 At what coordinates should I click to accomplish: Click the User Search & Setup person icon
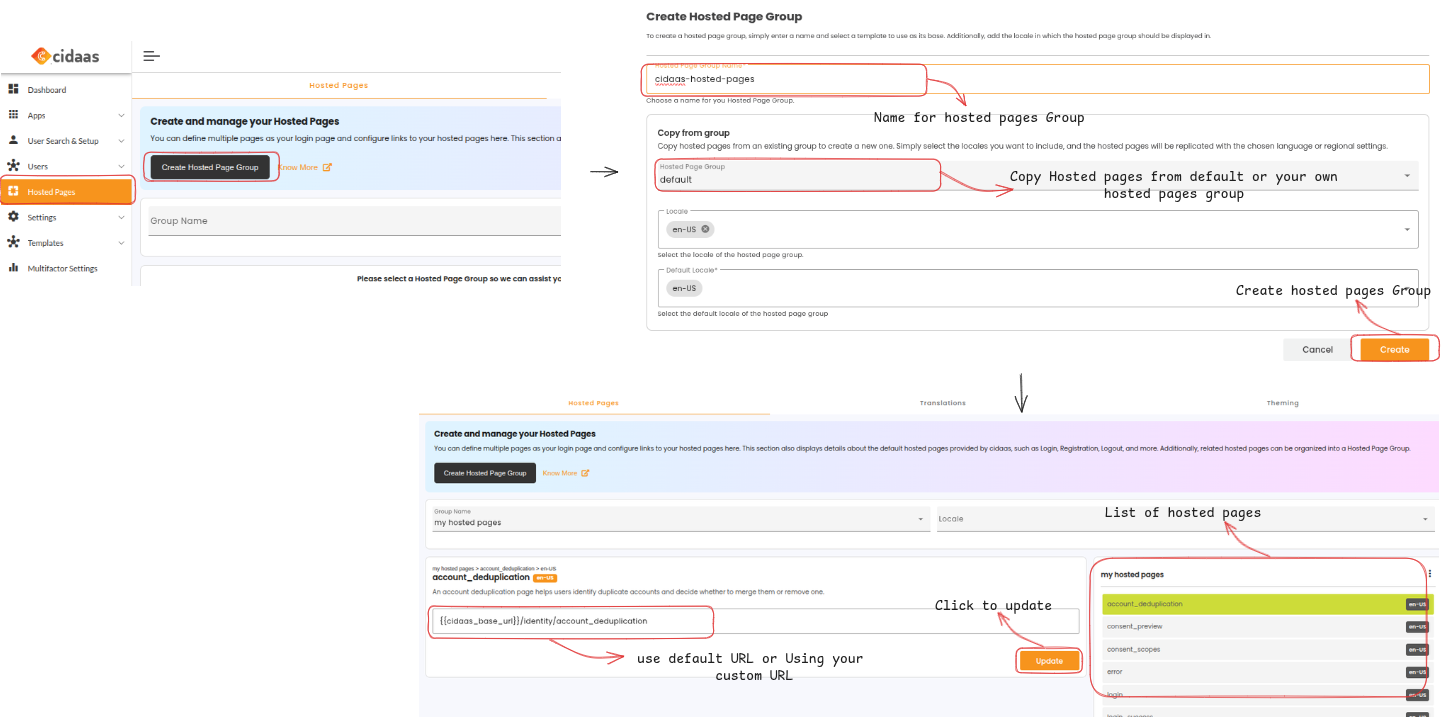(x=13, y=139)
